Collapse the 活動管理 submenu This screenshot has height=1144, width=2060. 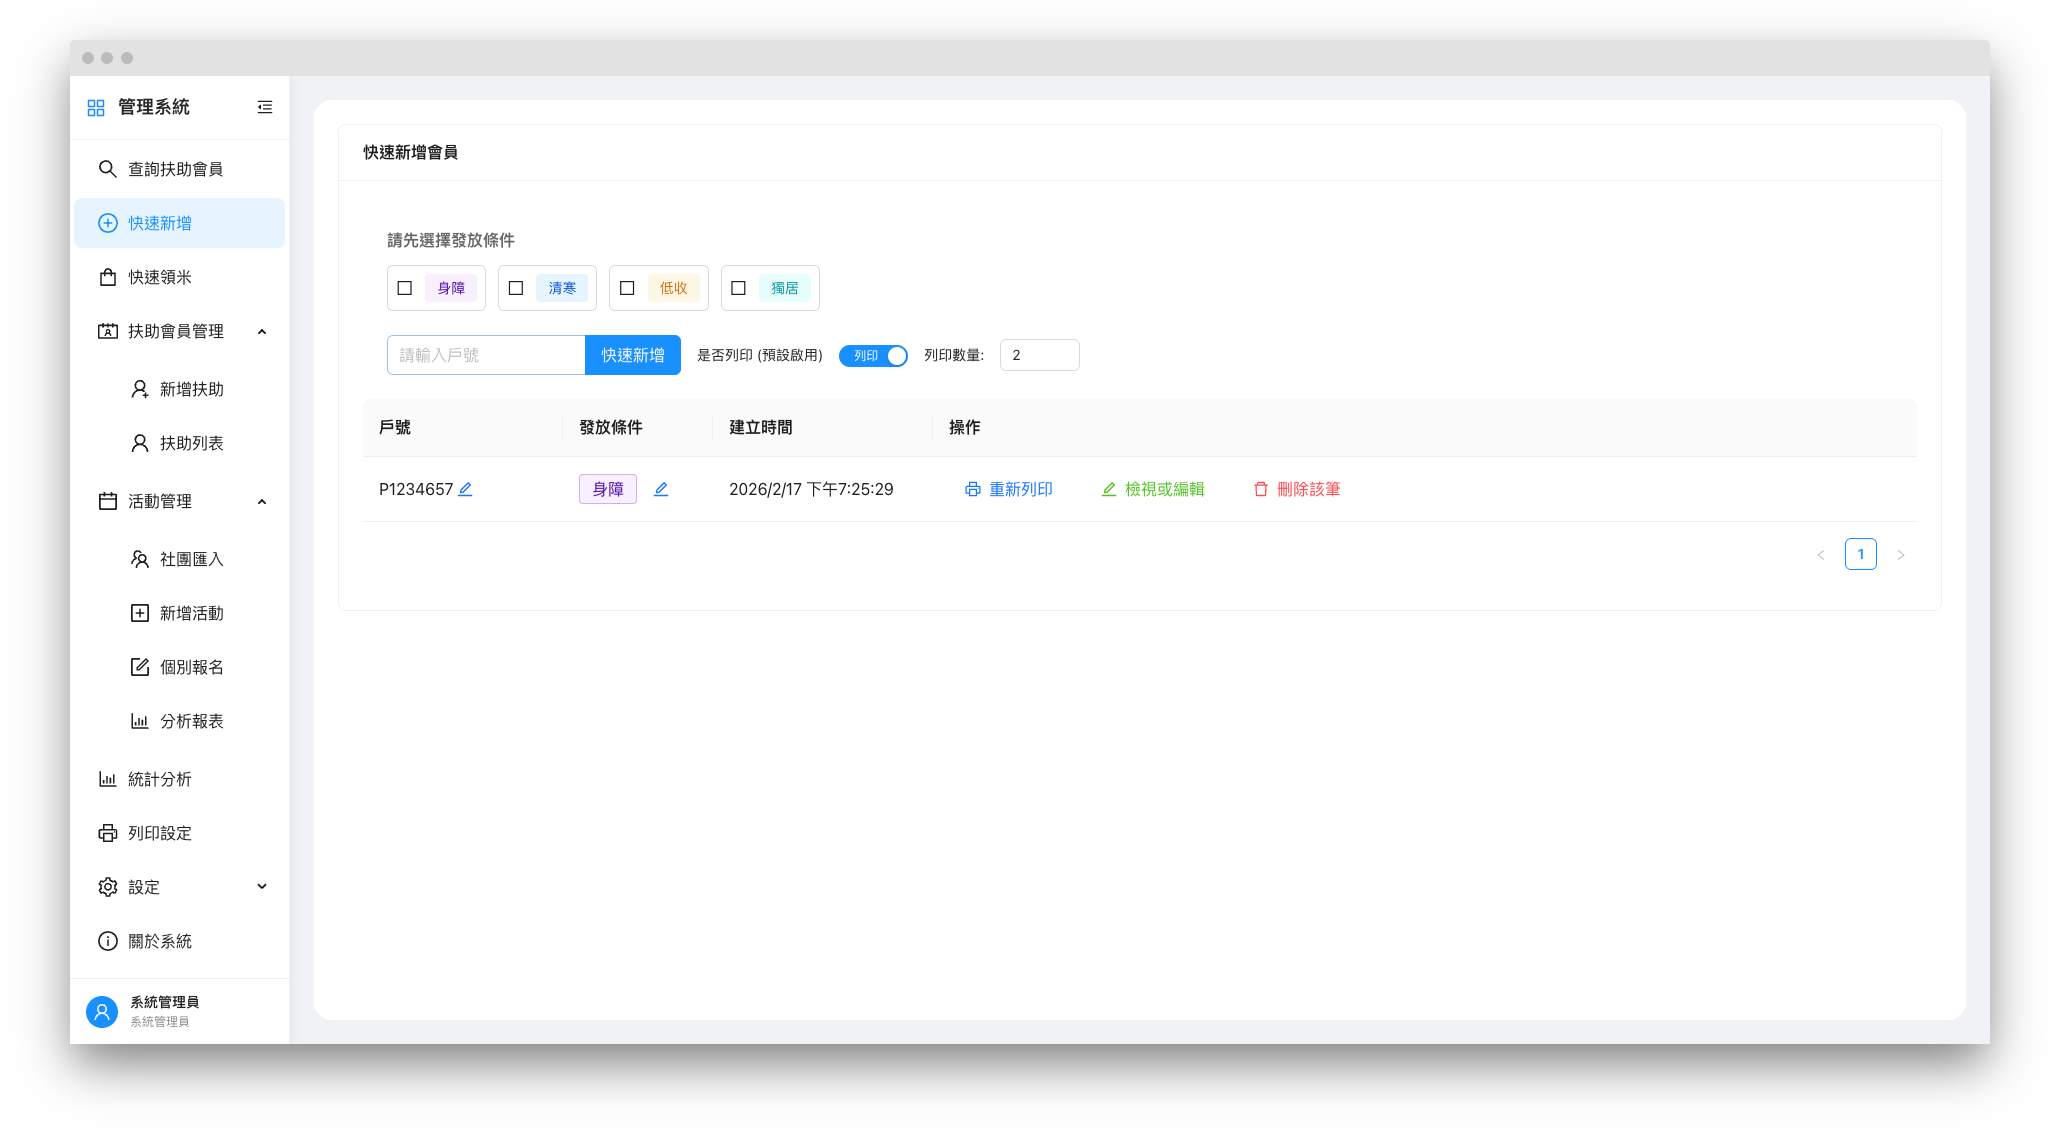tap(262, 501)
